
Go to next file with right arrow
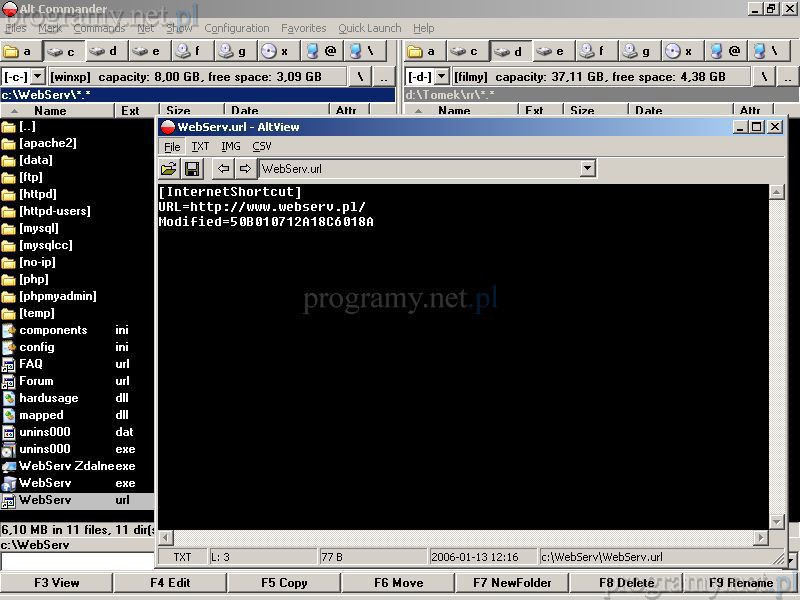[245, 169]
